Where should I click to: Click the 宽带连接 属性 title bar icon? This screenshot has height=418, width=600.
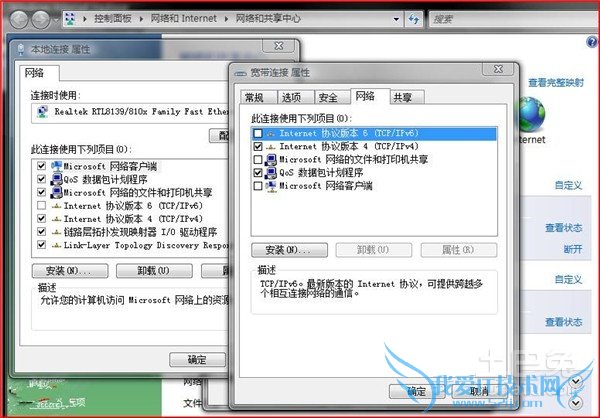click(x=240, y=73)
